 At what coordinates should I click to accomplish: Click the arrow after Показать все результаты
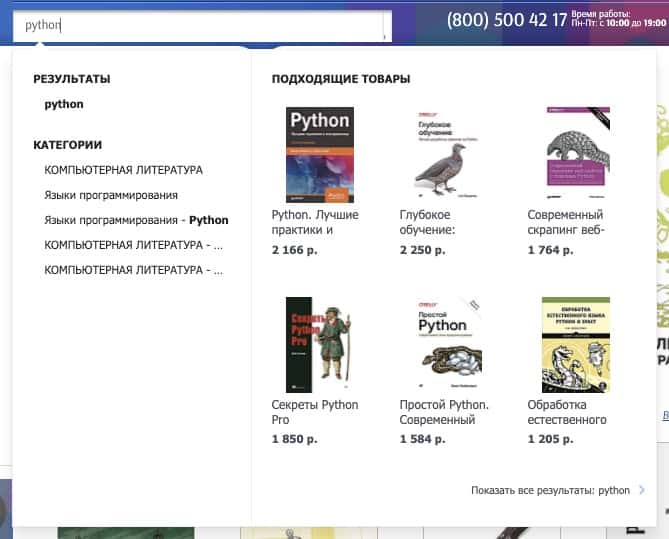(641, 490)
